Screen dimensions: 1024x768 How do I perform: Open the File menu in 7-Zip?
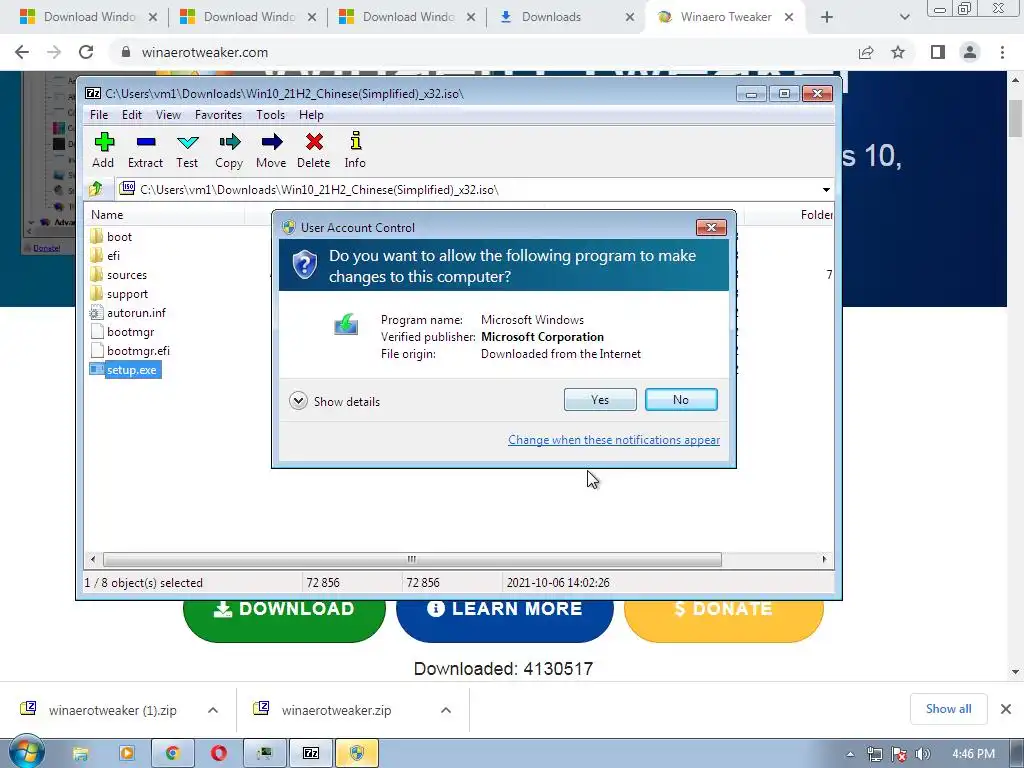click(99, 115)
